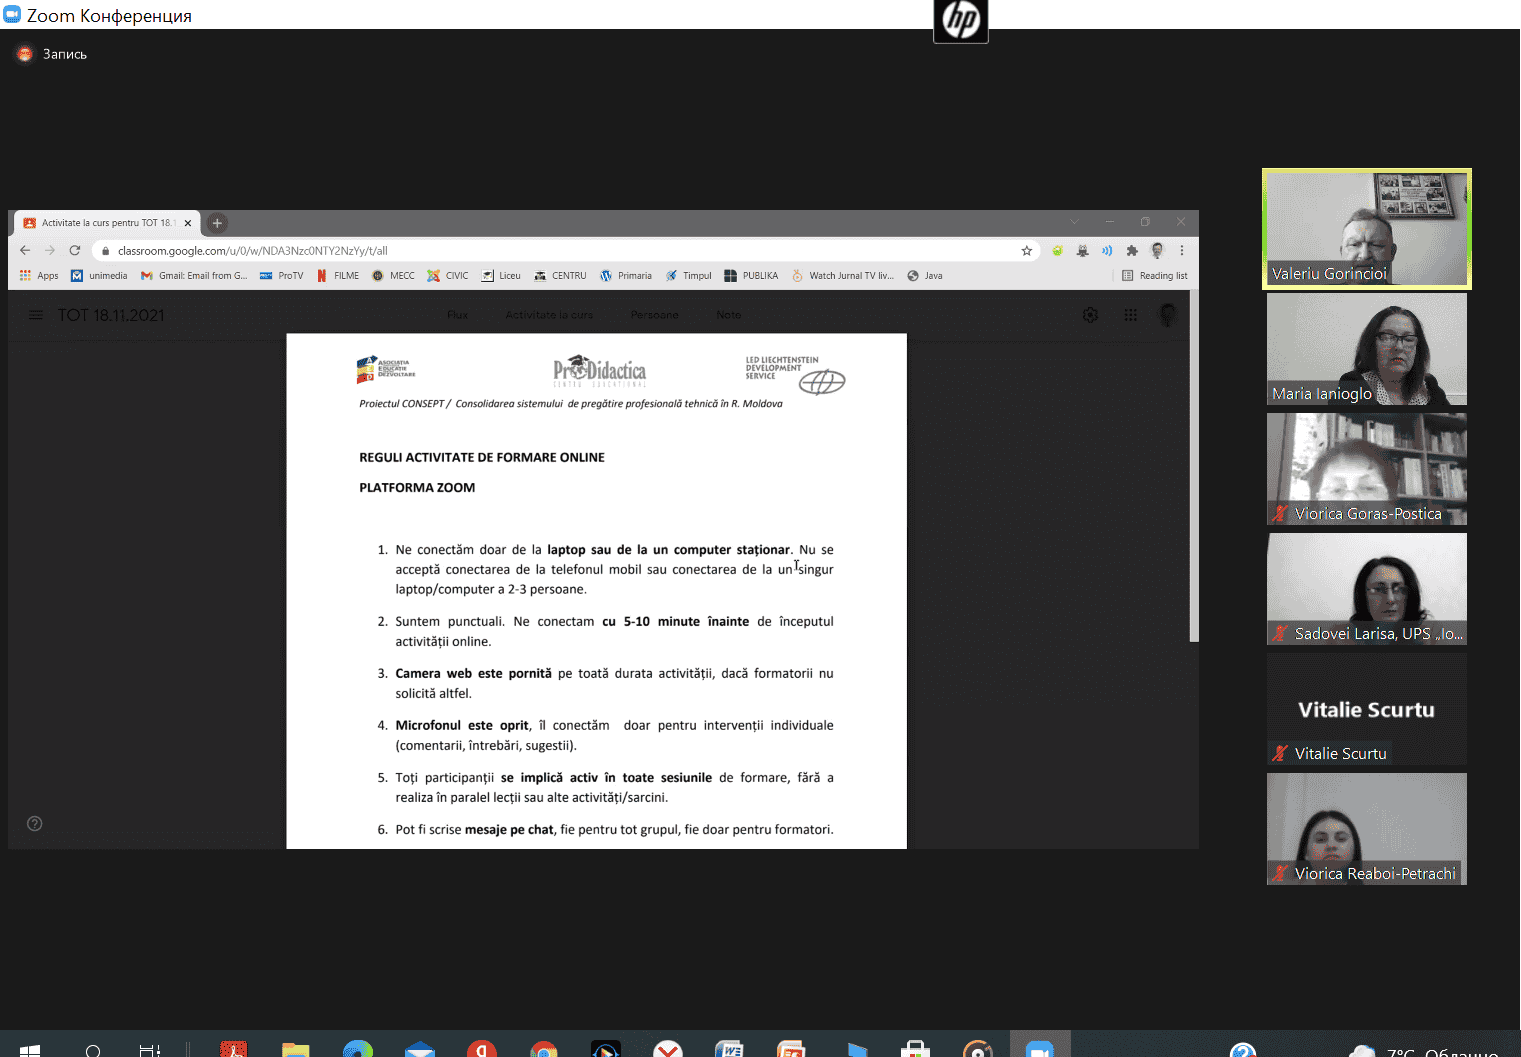Viewport: 1521px width, 1057px height.
Task: Open the Note tab in Classroom
Action: [728, 315]
